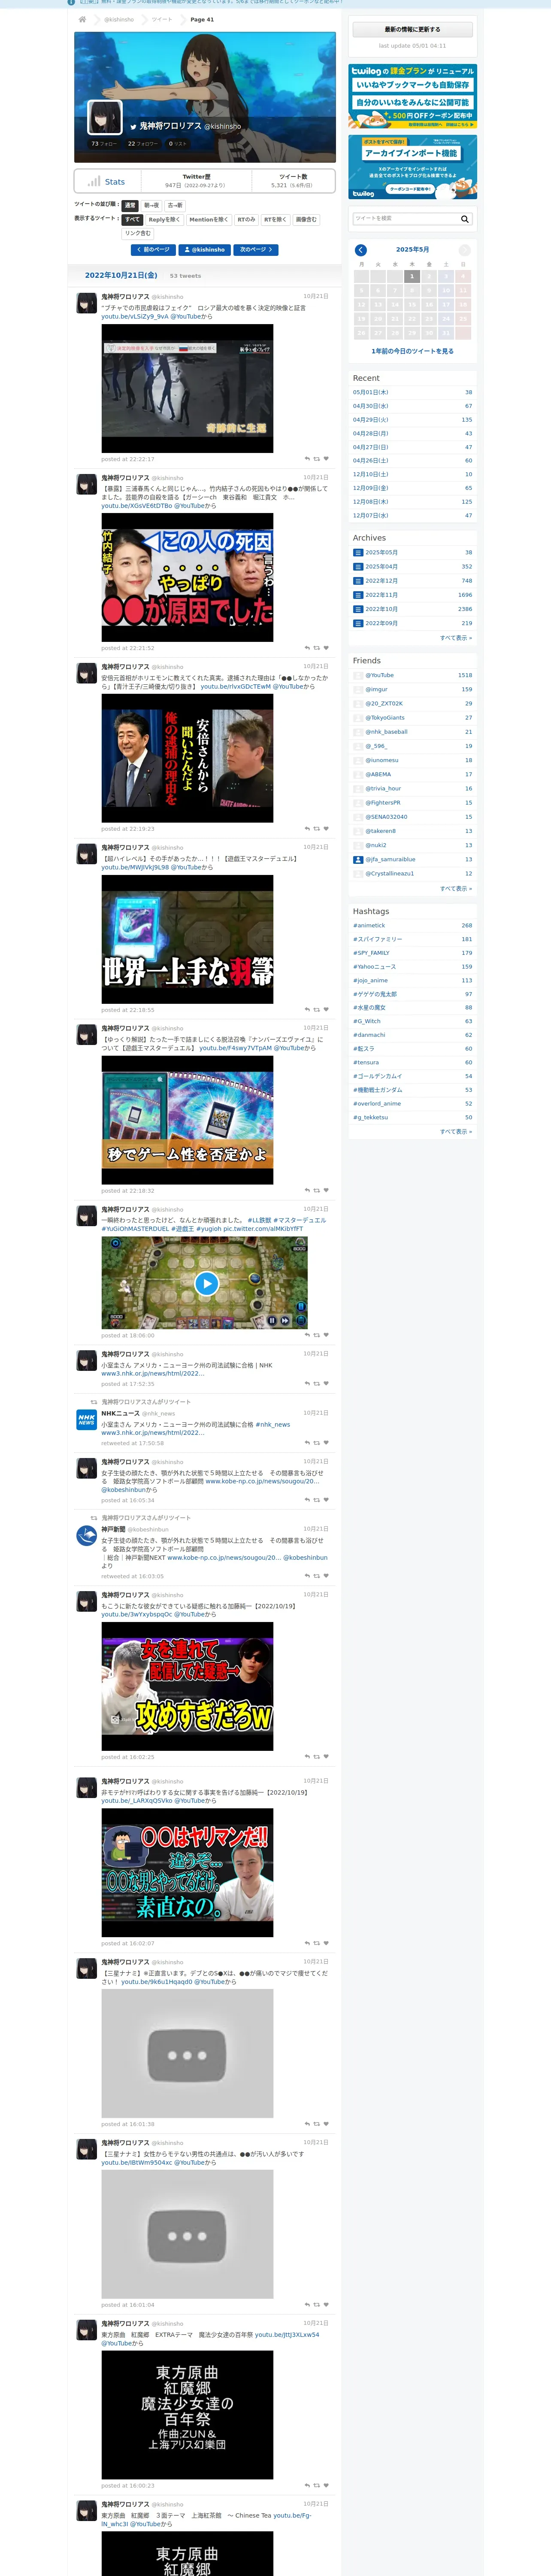Click the アーカイブインポート機能 banner ad
The height and width of the screenshot is (2576, 551).
[x=412, y=167]
